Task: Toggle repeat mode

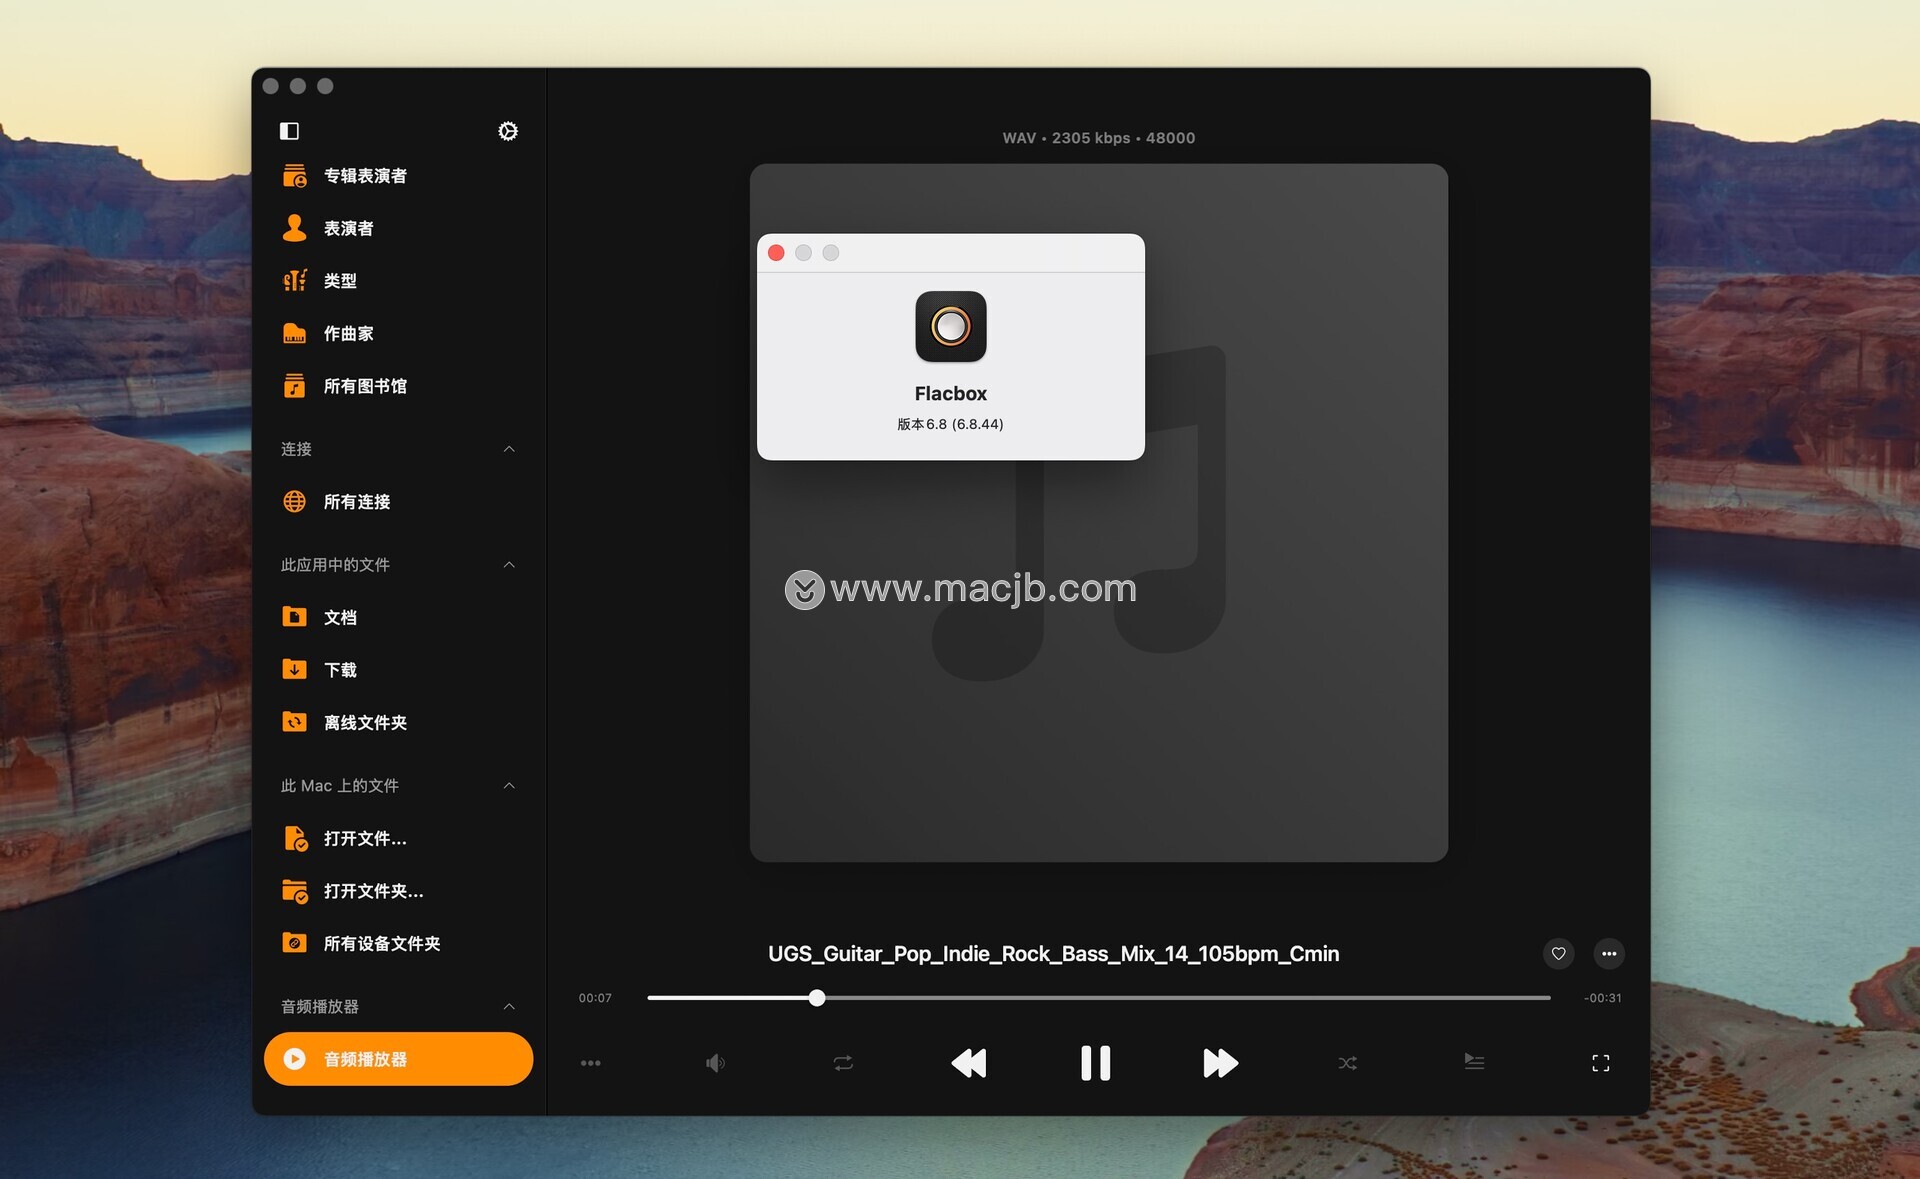Action: coord(843,1063)
